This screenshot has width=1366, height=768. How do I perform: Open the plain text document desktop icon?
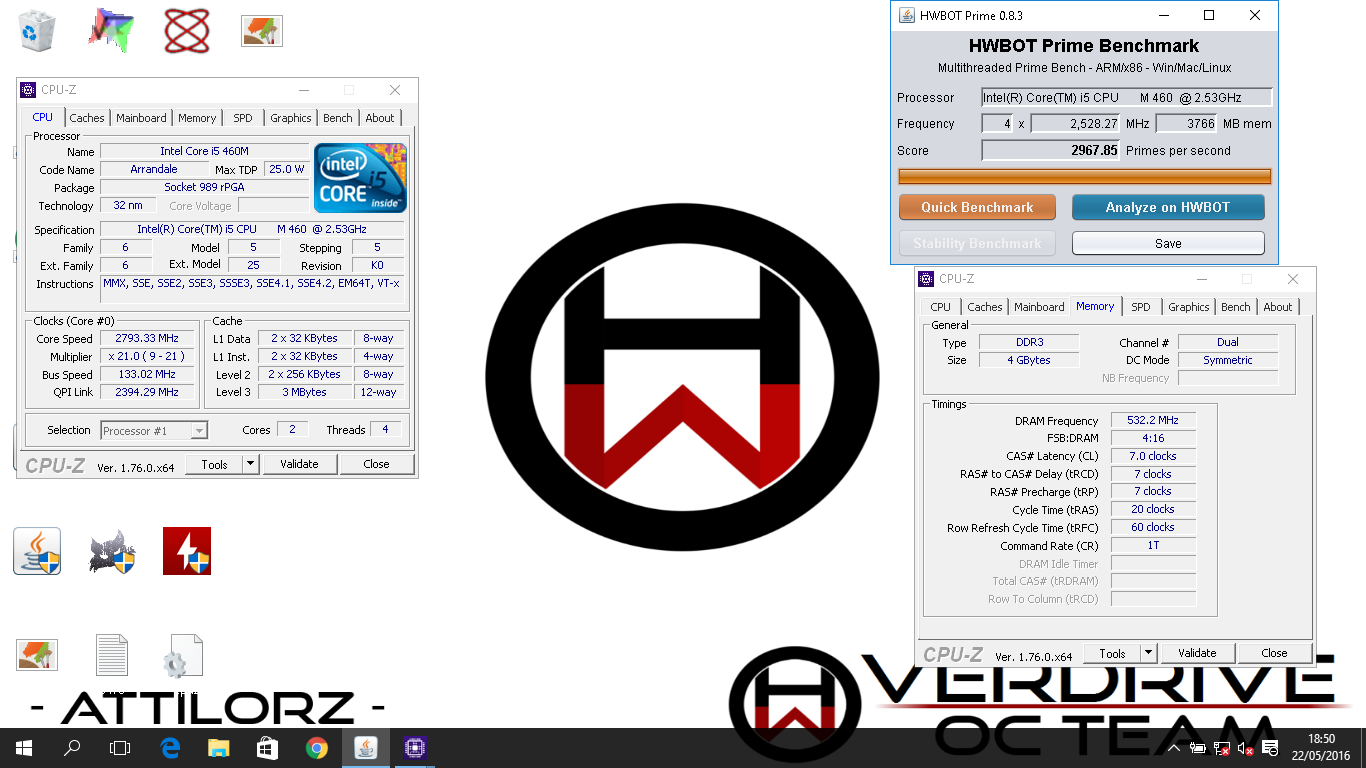pyautogui.click(x=112, y=655)
